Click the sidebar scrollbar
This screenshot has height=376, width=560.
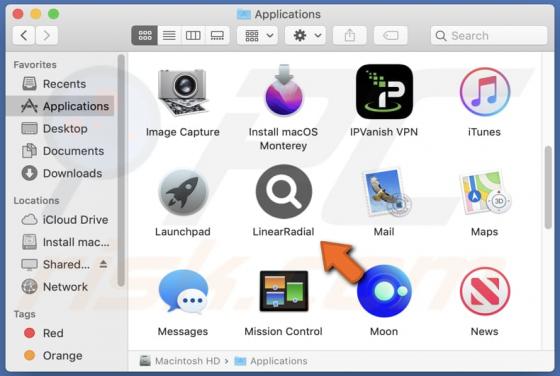pos(121,170)
